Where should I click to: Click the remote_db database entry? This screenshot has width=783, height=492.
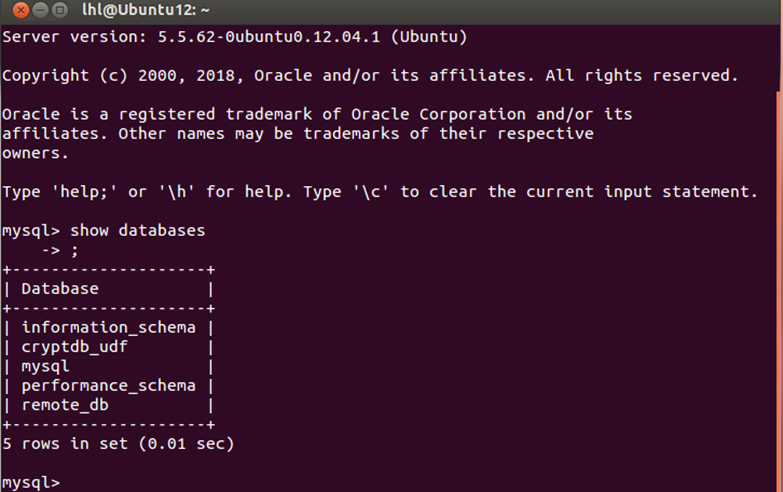point(64,405)
